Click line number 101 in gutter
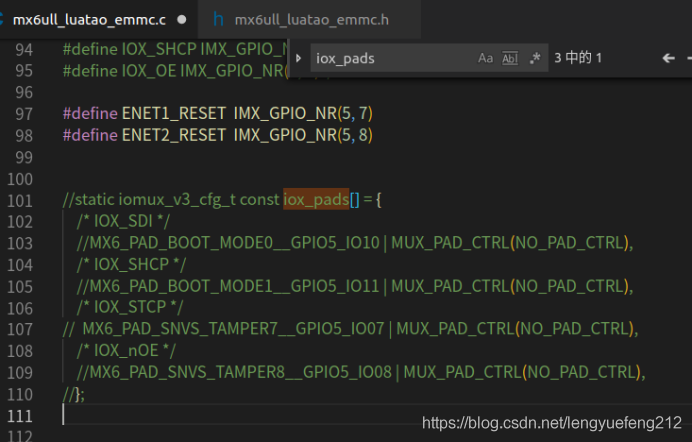The height and width of the screenshot is (442, 692). [x=20, y=201]
